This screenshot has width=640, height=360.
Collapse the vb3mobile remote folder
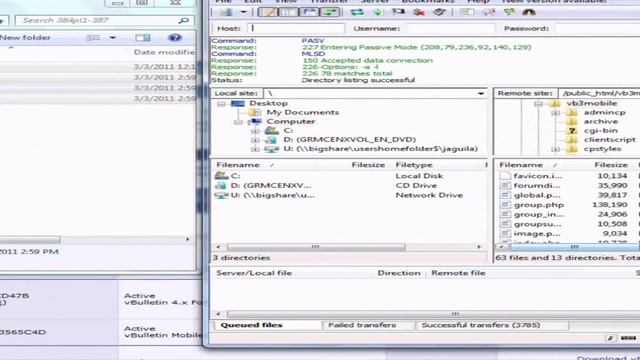pos(538,104)
